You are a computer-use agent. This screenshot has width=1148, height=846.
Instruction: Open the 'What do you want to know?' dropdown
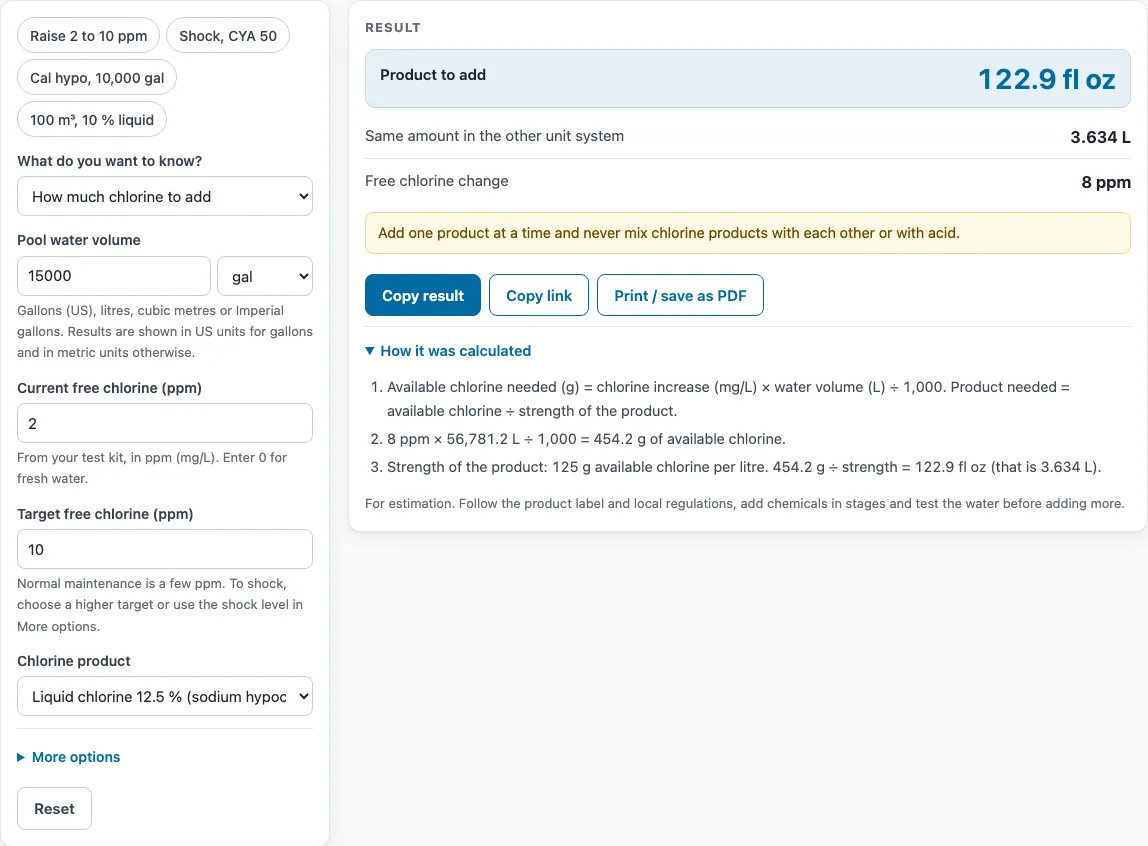pyautogui.click(x=165, y=196)
